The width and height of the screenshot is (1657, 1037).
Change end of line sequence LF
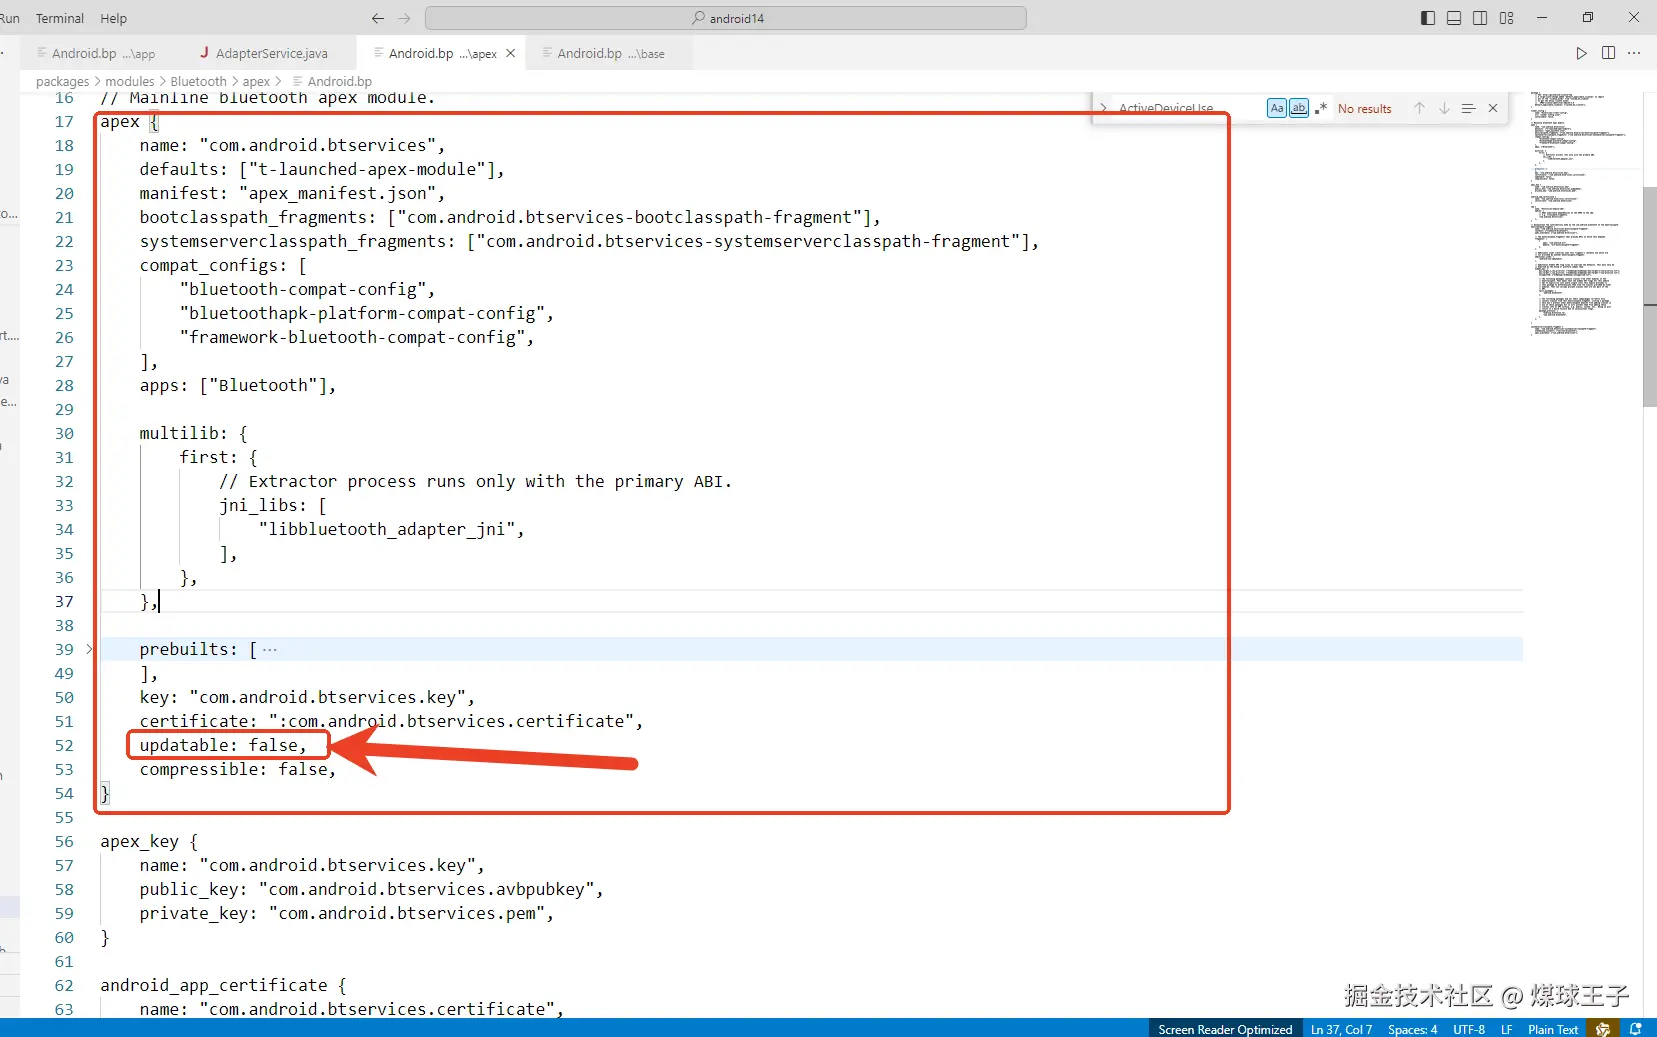coord(1506,1029)
